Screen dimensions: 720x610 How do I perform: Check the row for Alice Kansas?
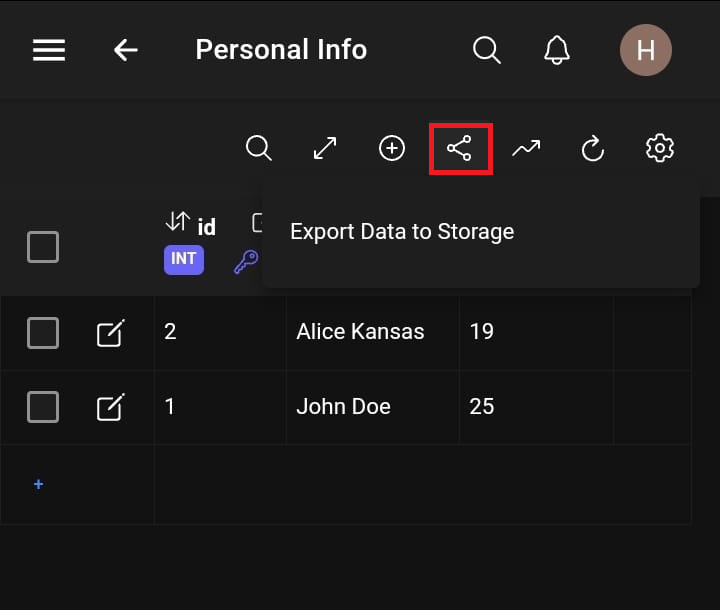point(43,332)
